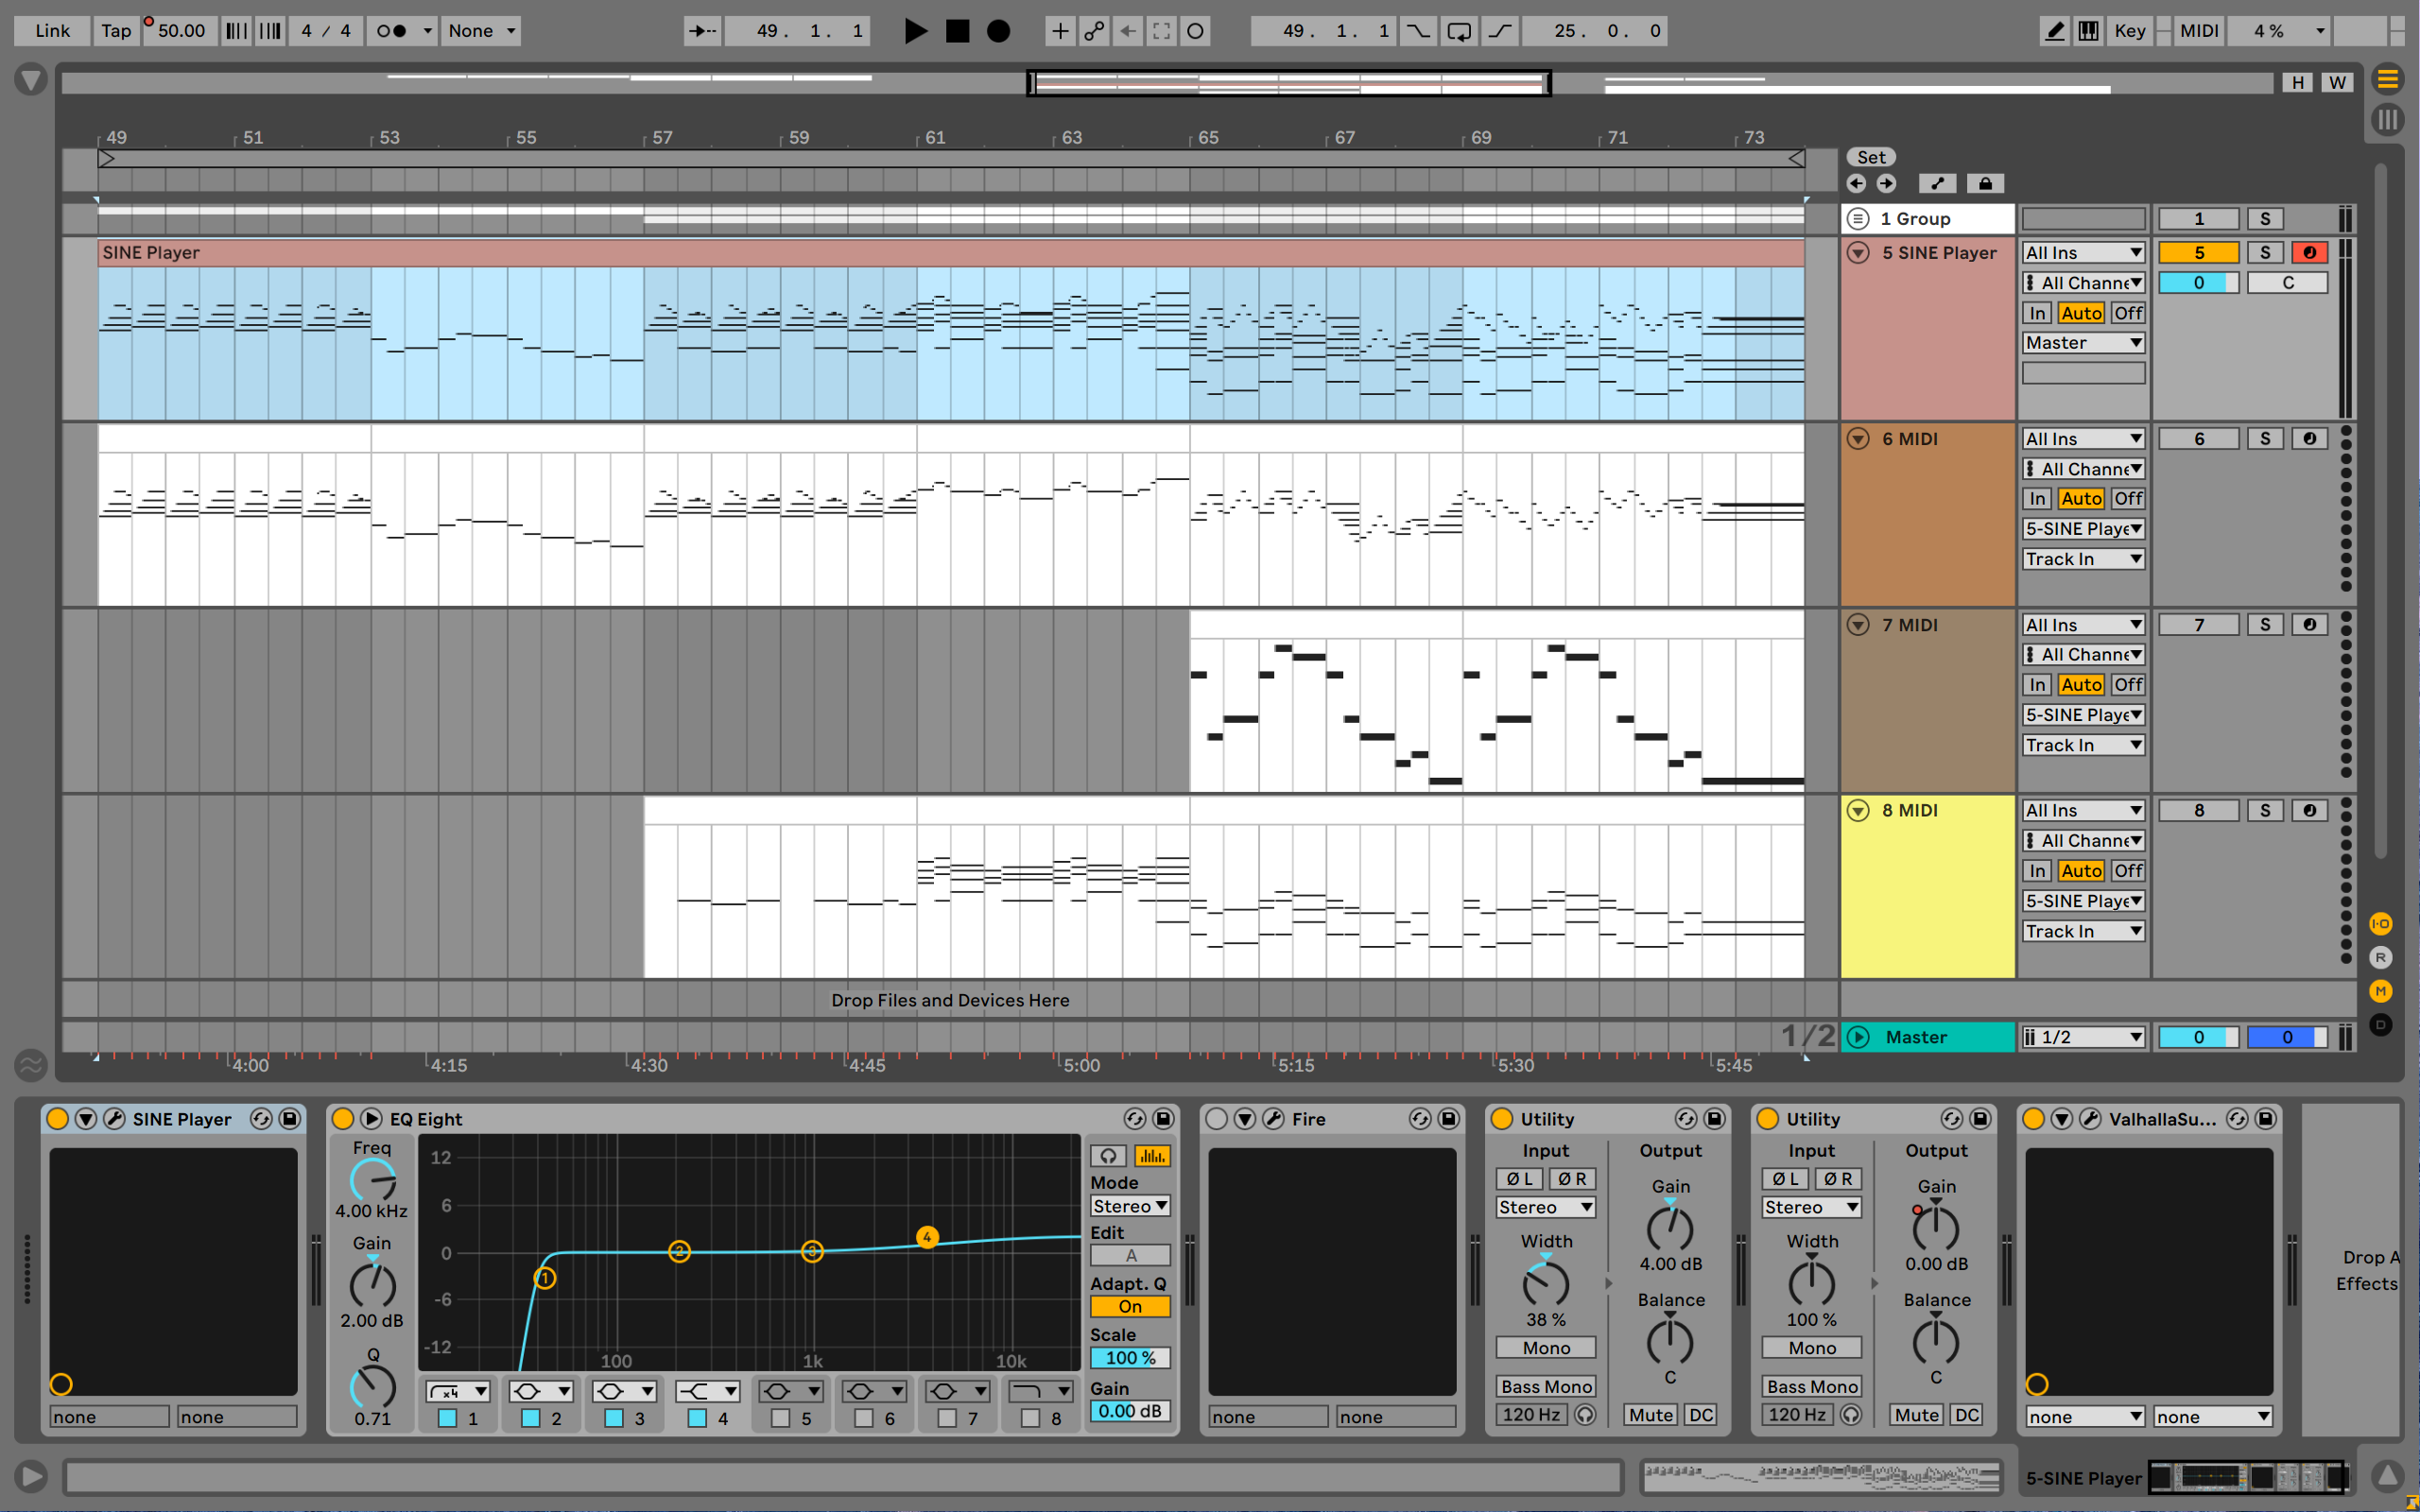Solo the 7 MIDI track

click(2265, 625)
